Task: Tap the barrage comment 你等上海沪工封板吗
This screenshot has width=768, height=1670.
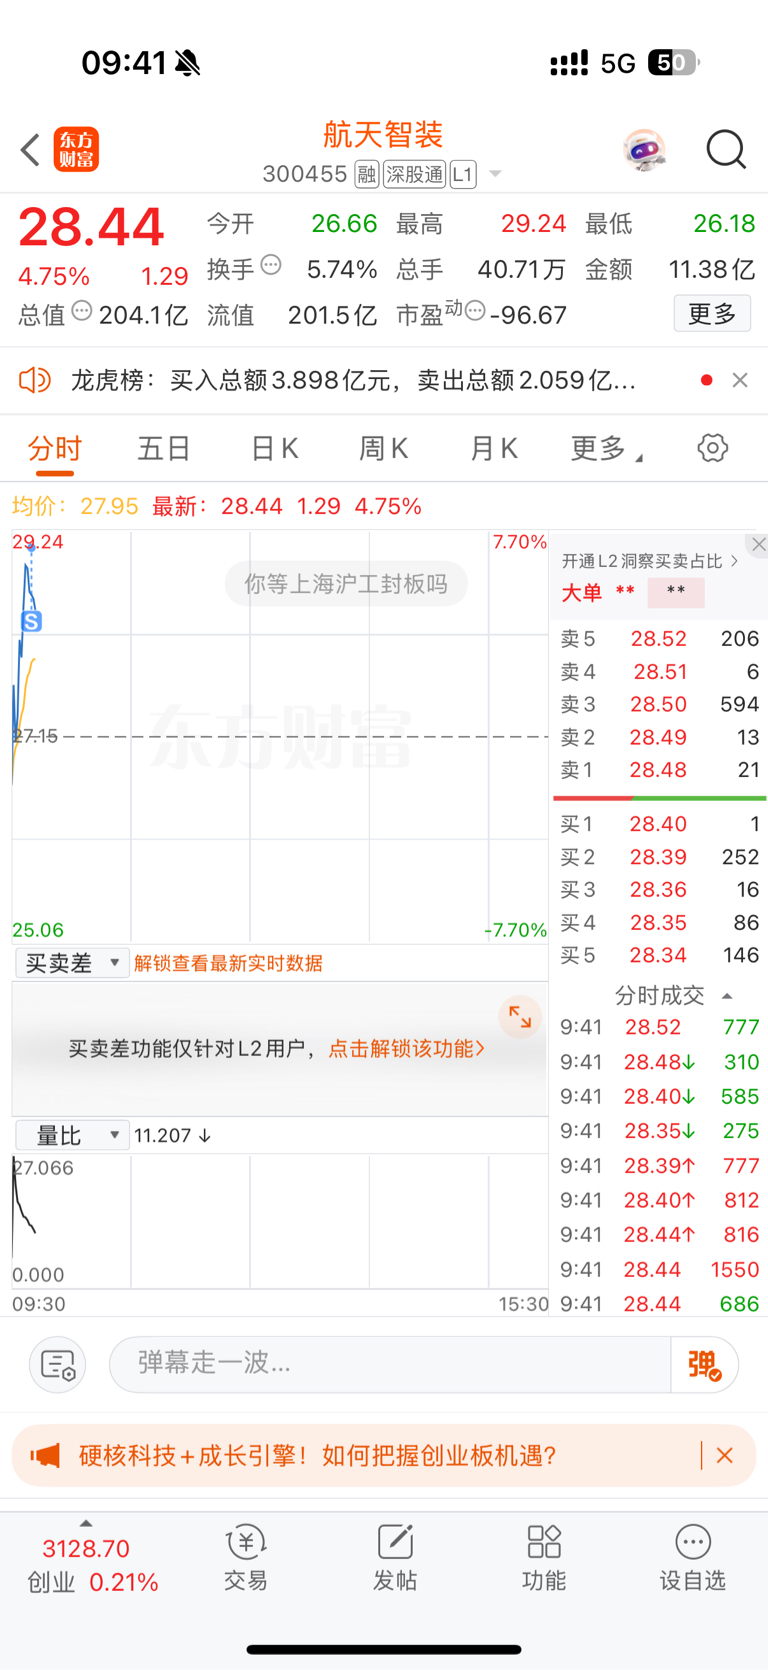Action: (x=346, y=584)
